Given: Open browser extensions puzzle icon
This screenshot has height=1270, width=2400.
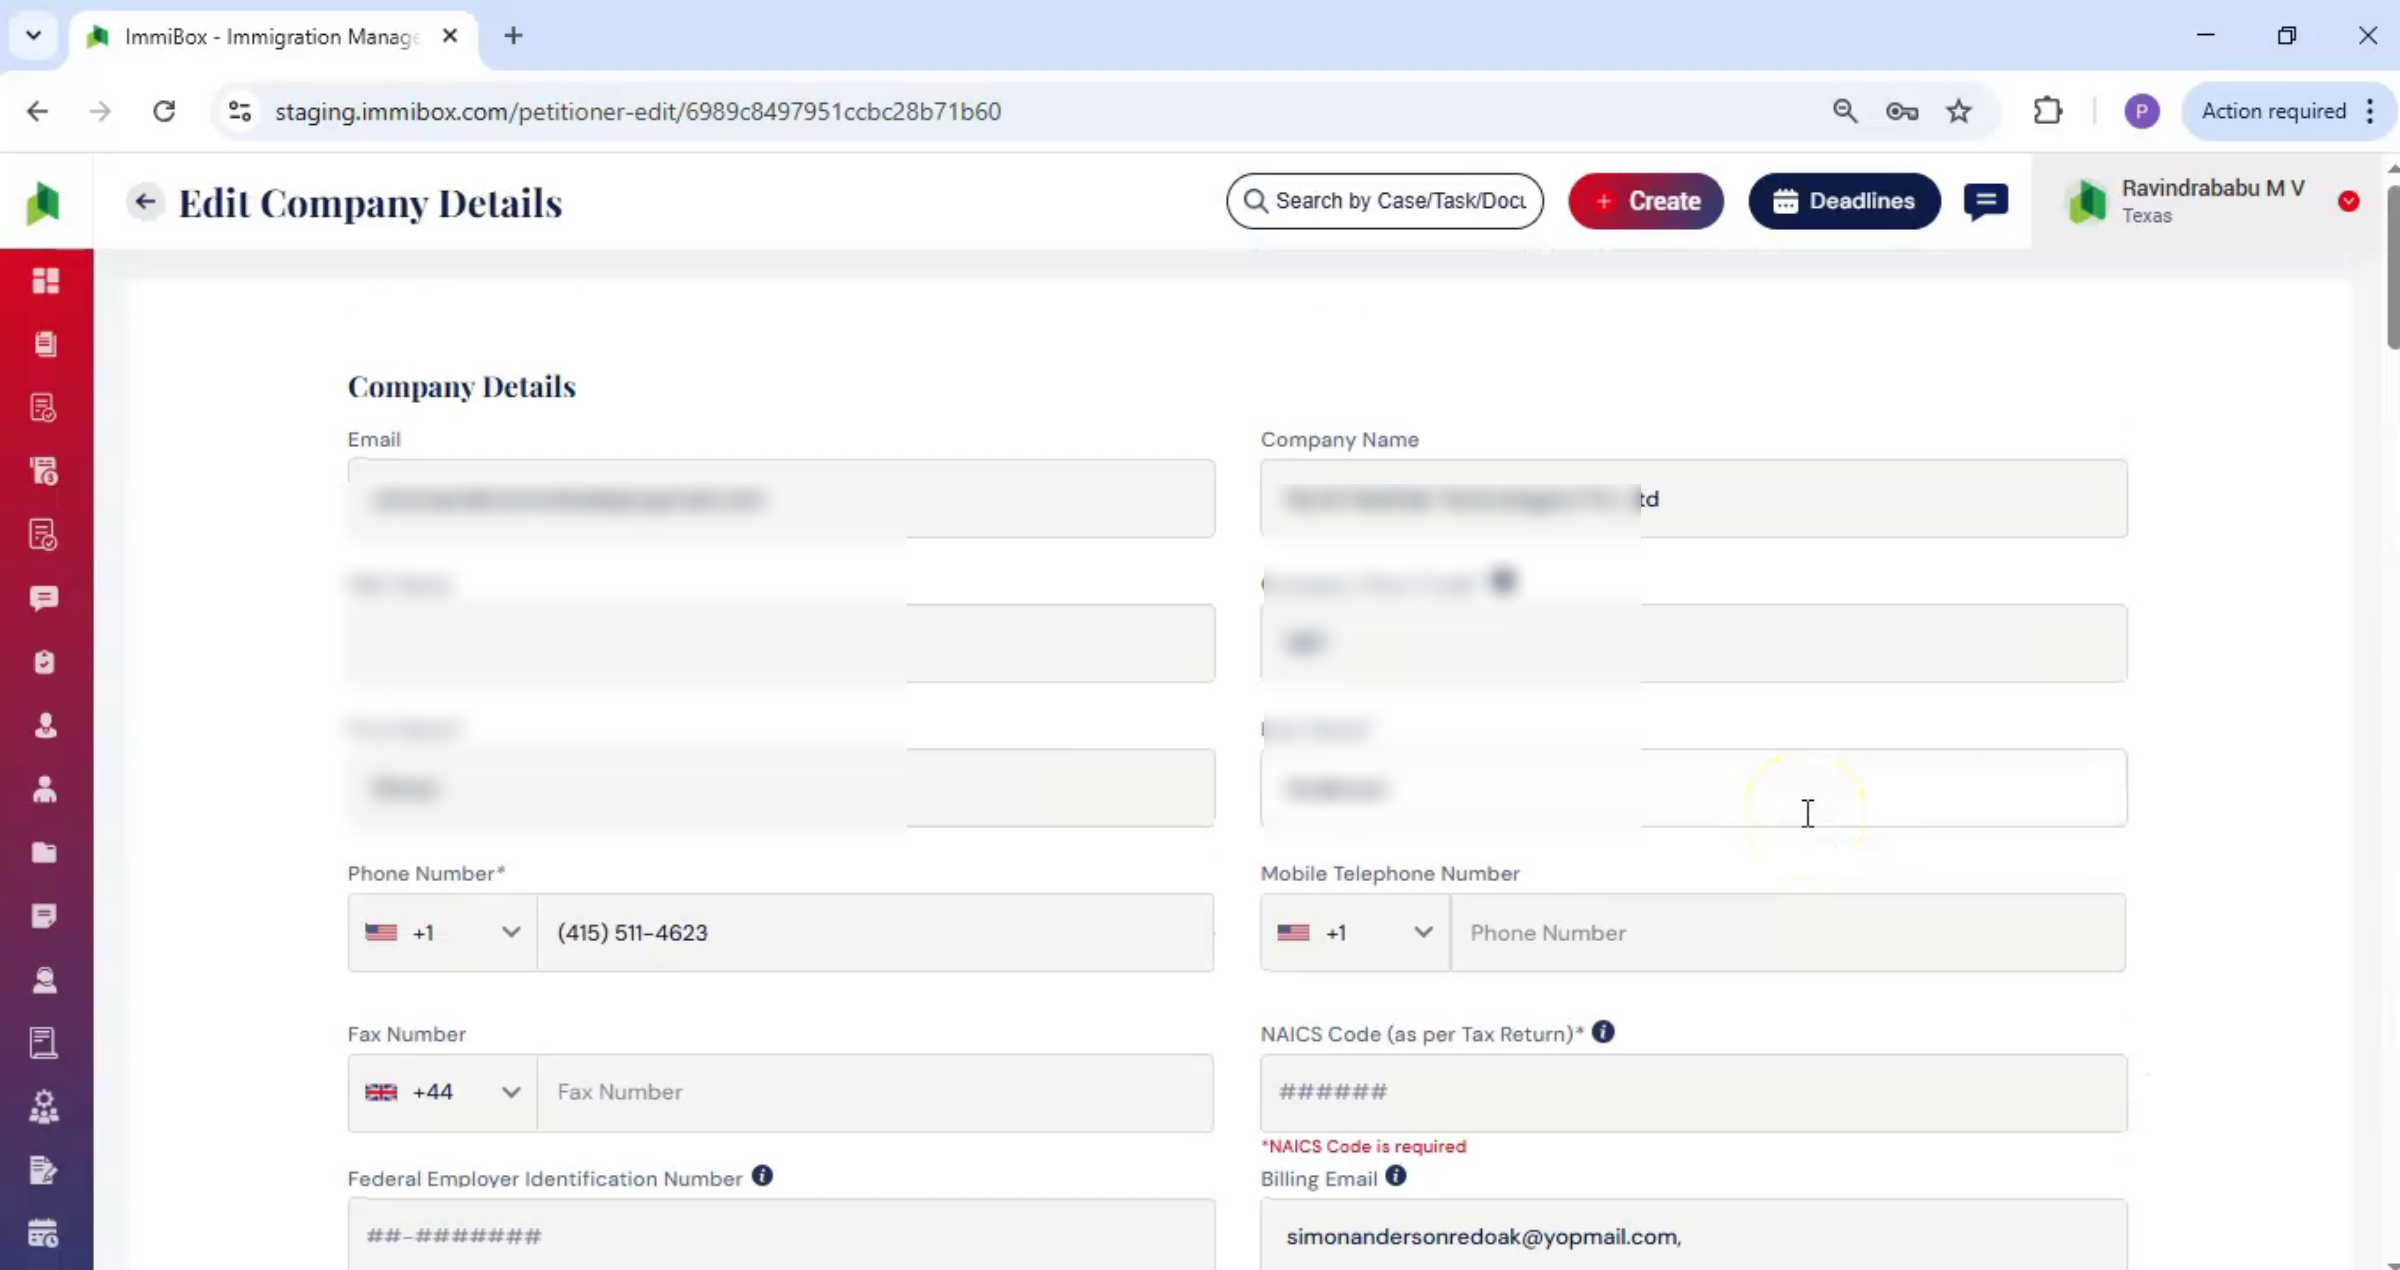Looking at the screenshot, I should tap(2048, 111).
